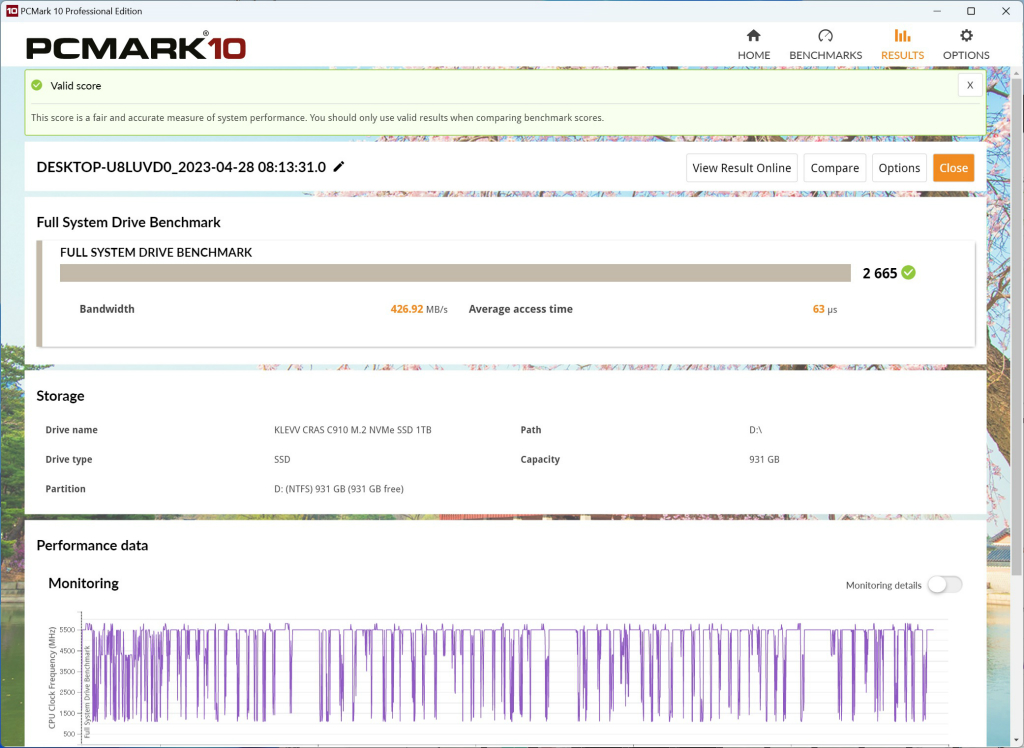Screen dimensions: 1024x748
Task: Click the Monitoring details label
Action: (x=884, y=585)
